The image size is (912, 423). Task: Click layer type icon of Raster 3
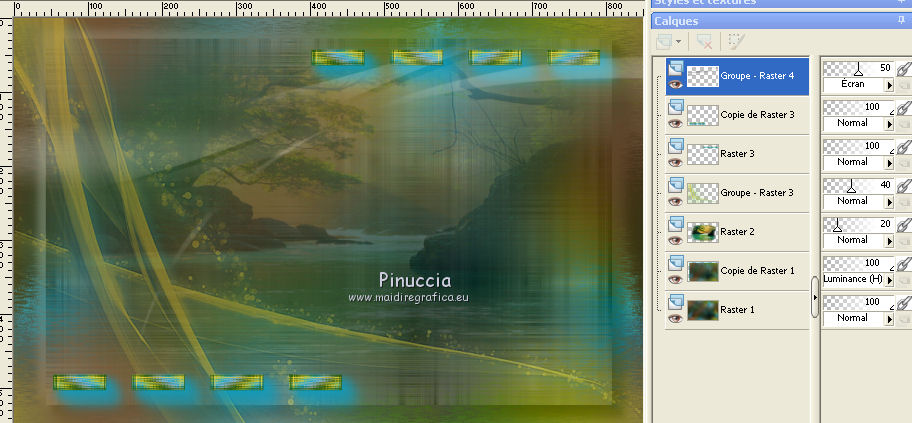pyautogui.click(x=676, y=146)
